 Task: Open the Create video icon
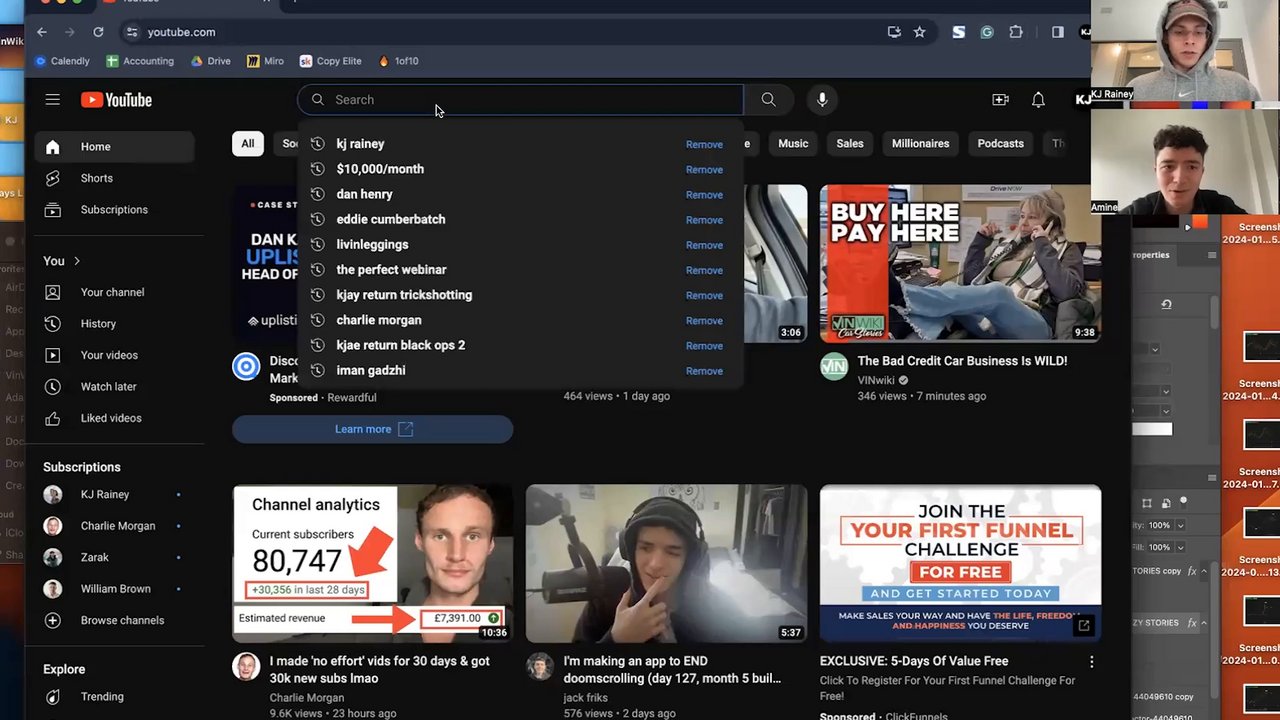click(x=1000, y=99)
